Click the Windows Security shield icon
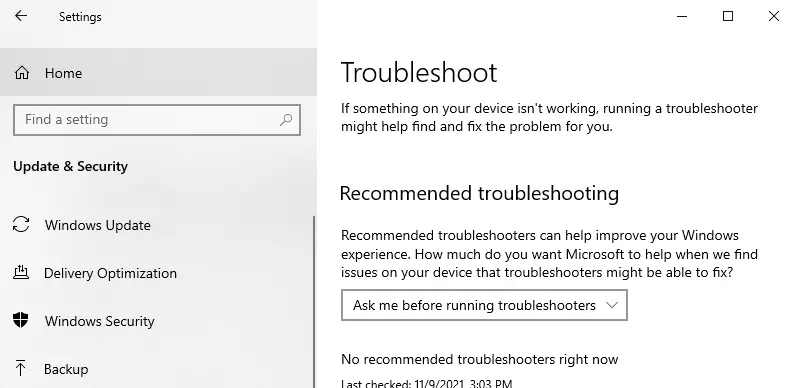 21,320
